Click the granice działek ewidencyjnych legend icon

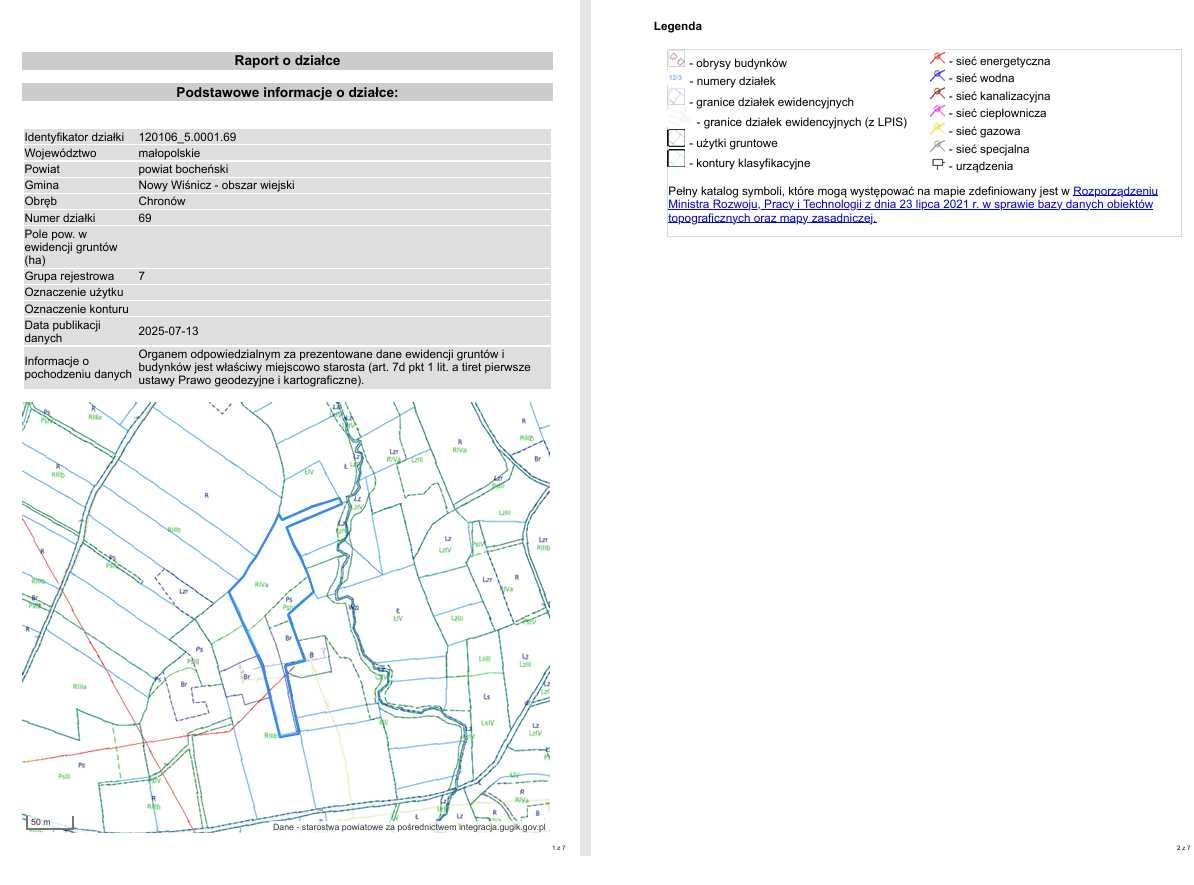pyautogui.click(x=676, y=97)
